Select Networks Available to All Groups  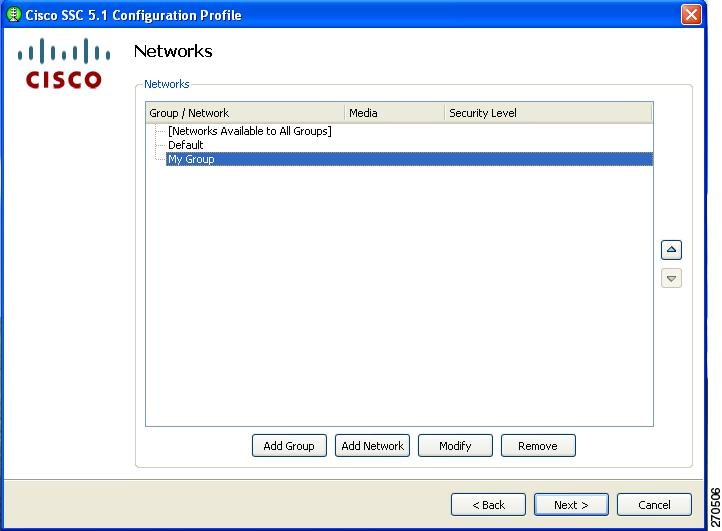point(250,131)
